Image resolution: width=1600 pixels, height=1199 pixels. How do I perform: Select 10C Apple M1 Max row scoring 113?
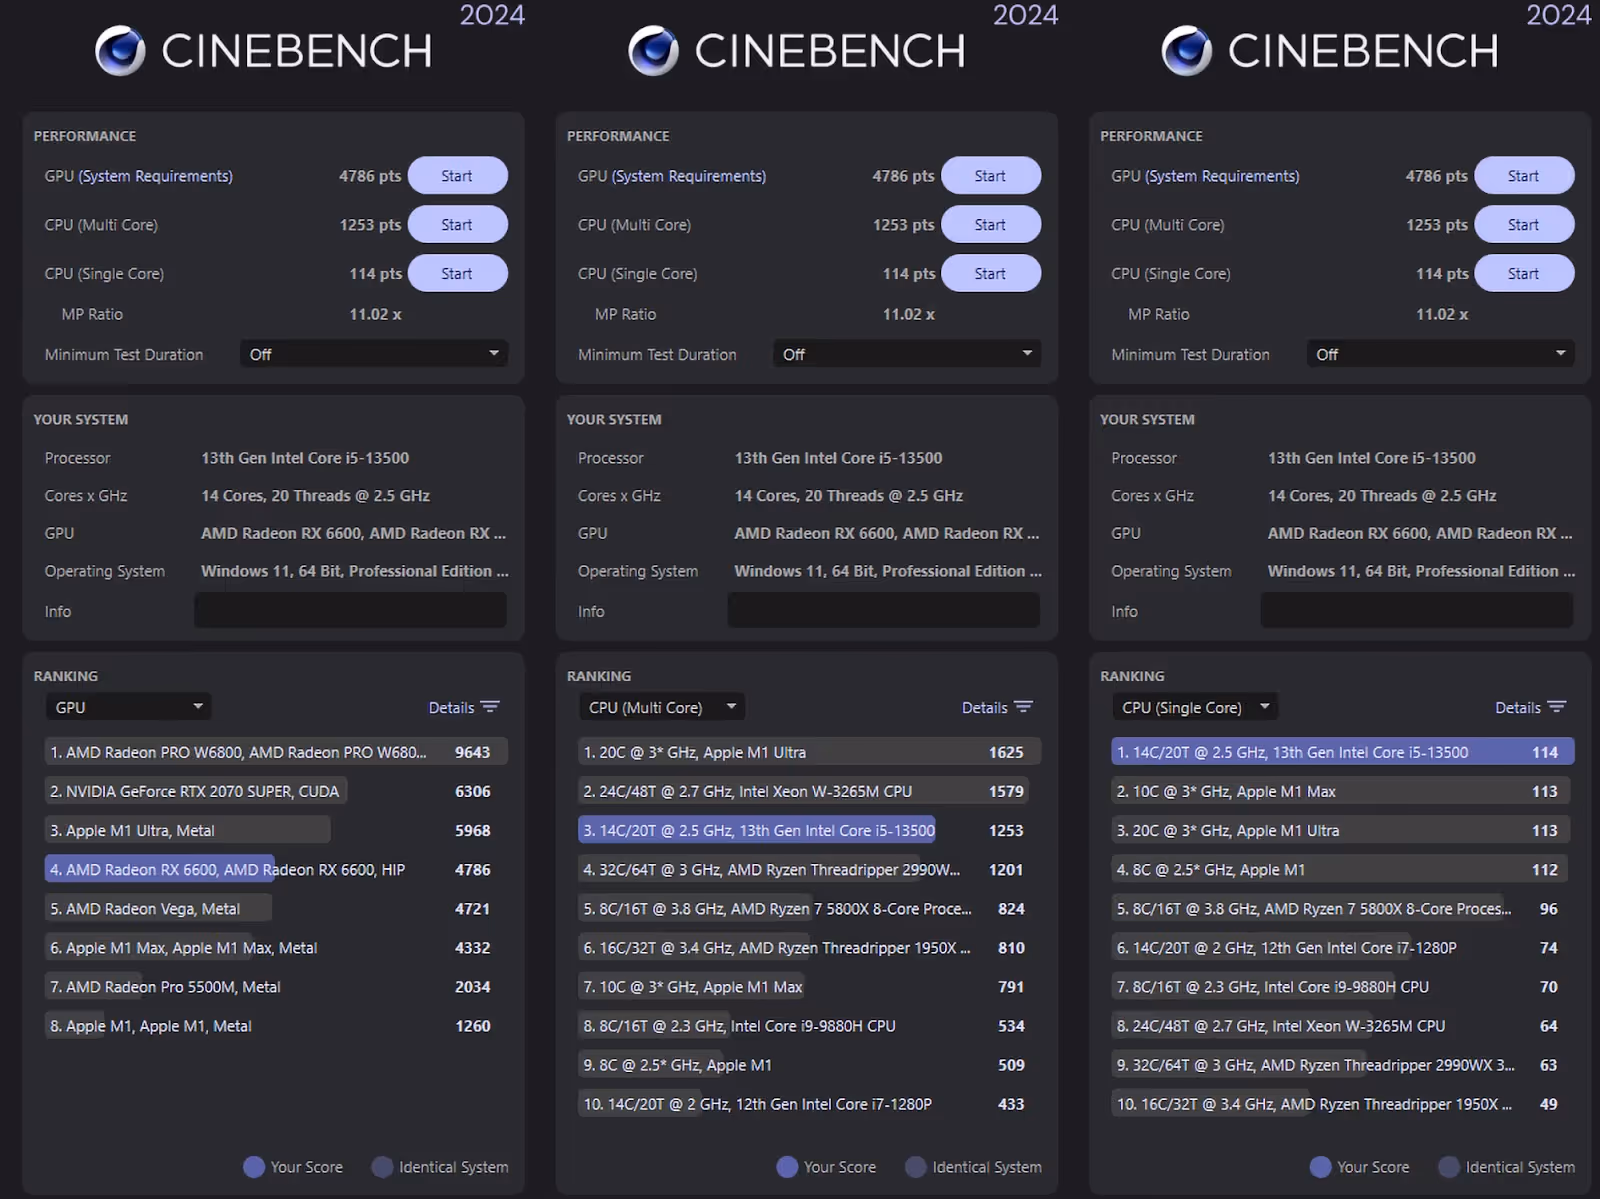click(1343, 791)
